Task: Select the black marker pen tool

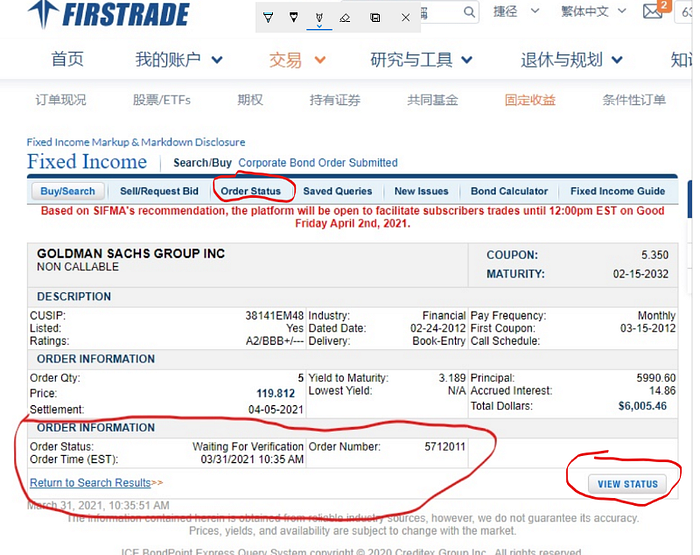Action: 293,18
